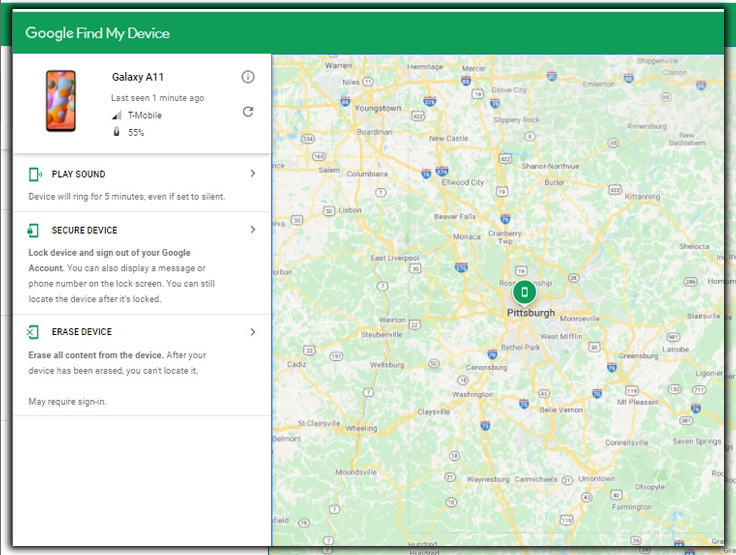
Task: Click the Claysville label on map
Action: point(434,411)
